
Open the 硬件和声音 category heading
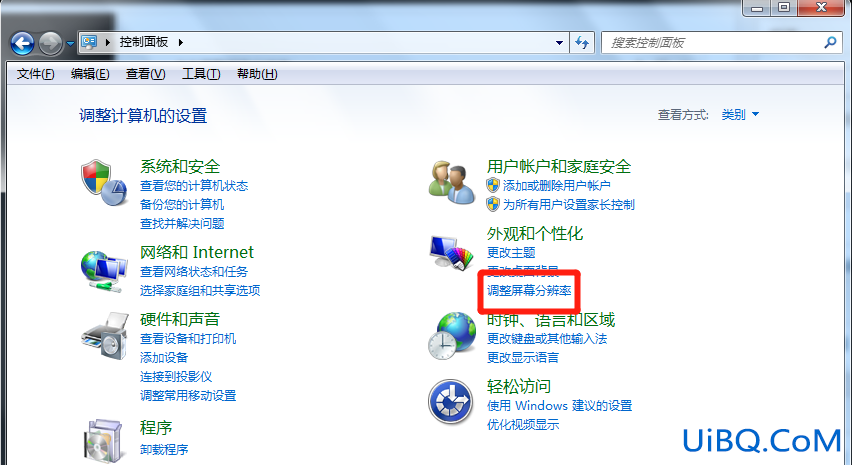(180, 319)
